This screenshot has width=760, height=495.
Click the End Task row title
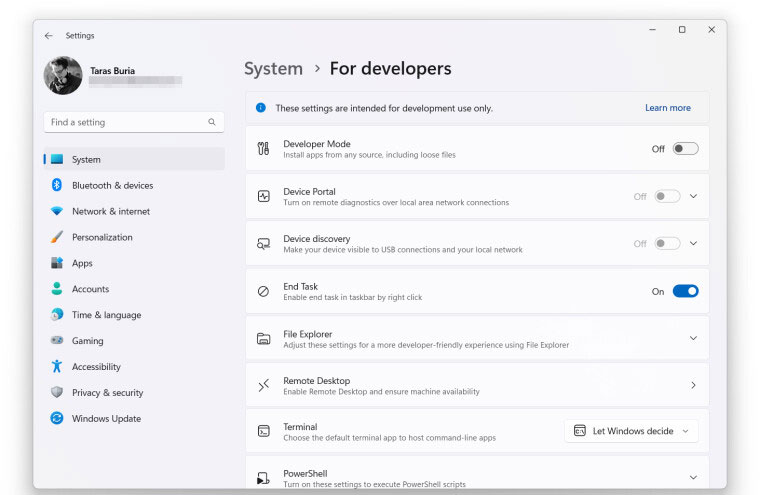coord(301,287)
